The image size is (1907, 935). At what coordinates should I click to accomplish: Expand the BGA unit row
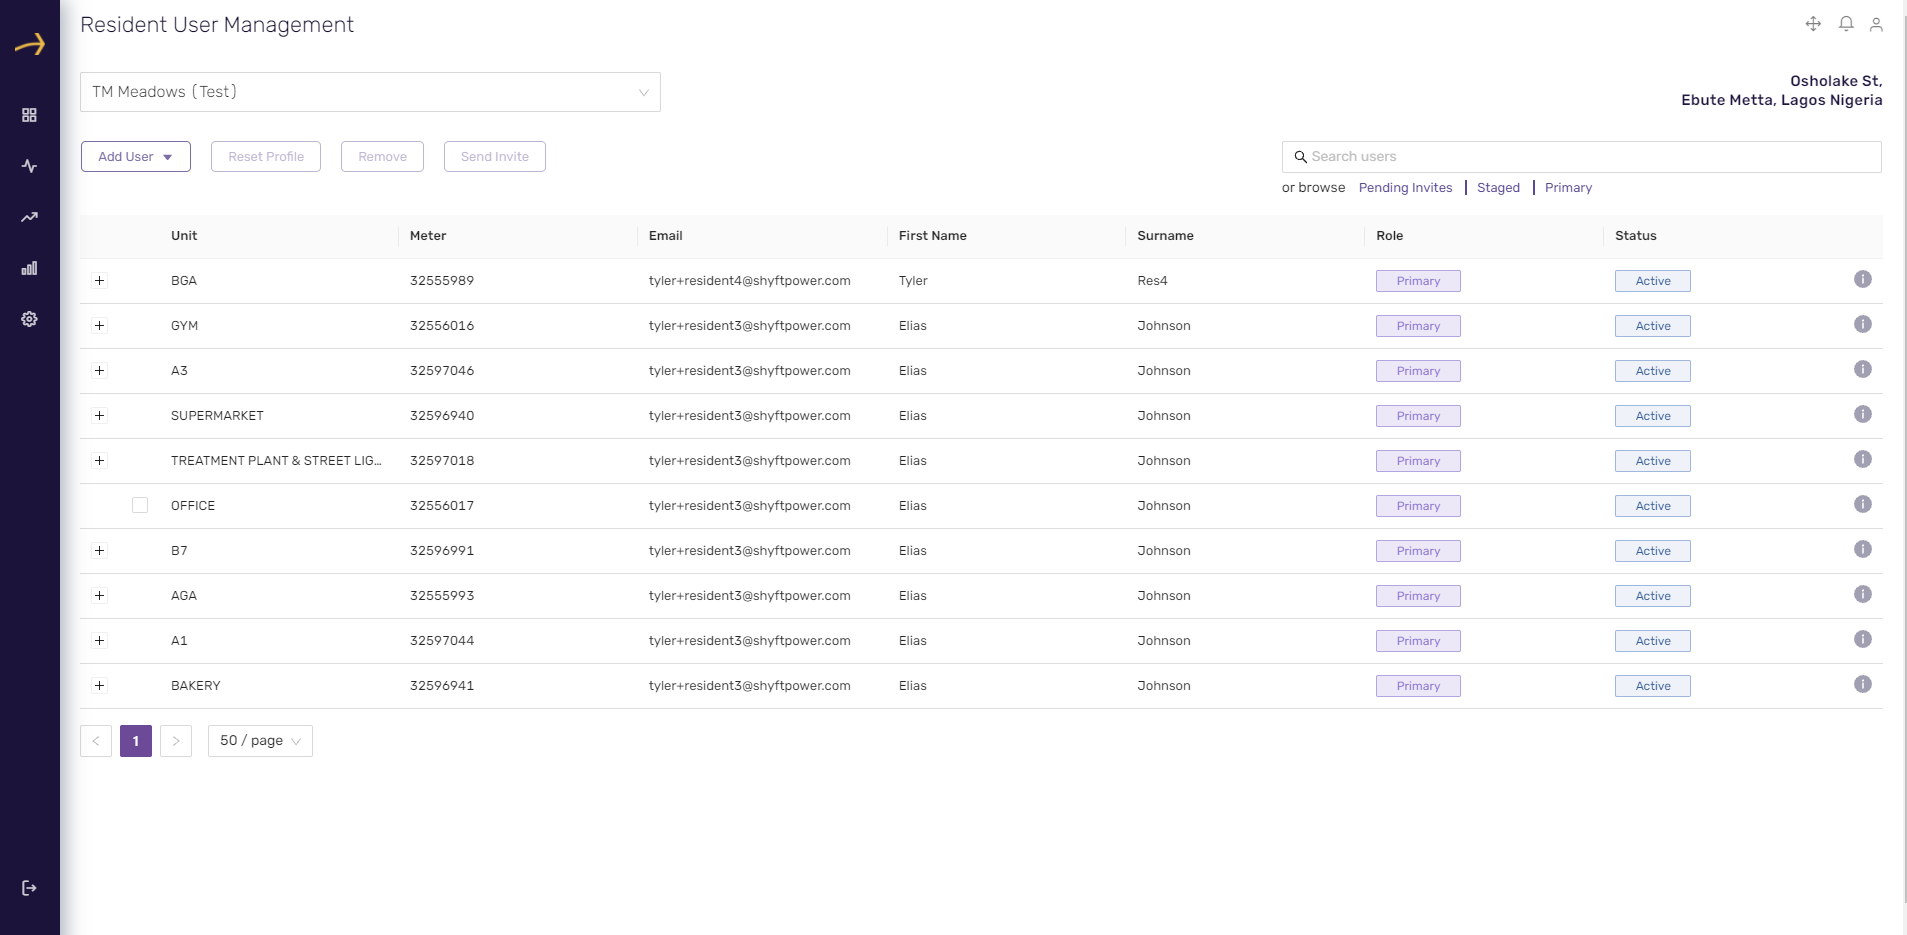point(99,281)
